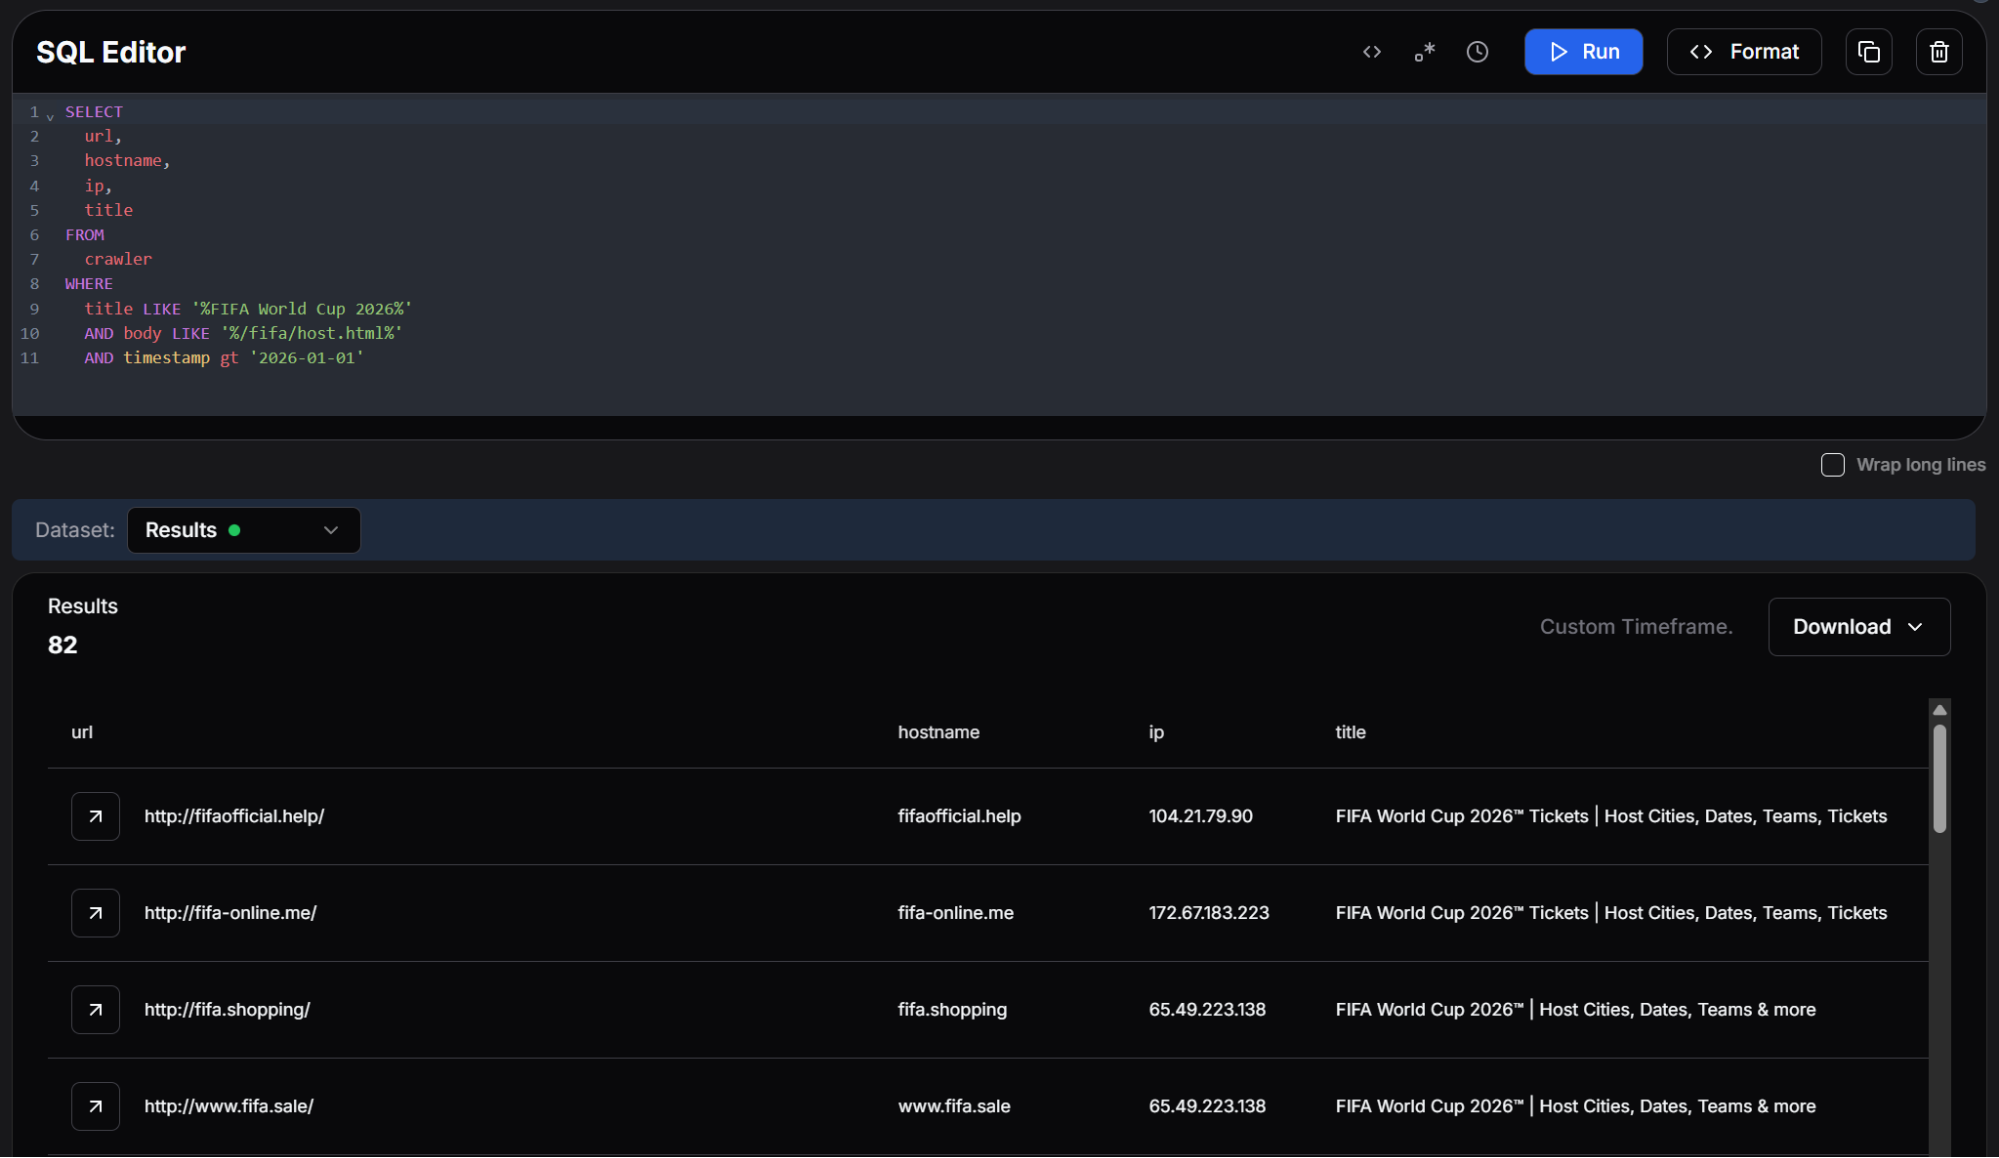This screenshot has height=1158, width=1999.
Task: Open the Download dropdown
Action: click(1858, 627)
